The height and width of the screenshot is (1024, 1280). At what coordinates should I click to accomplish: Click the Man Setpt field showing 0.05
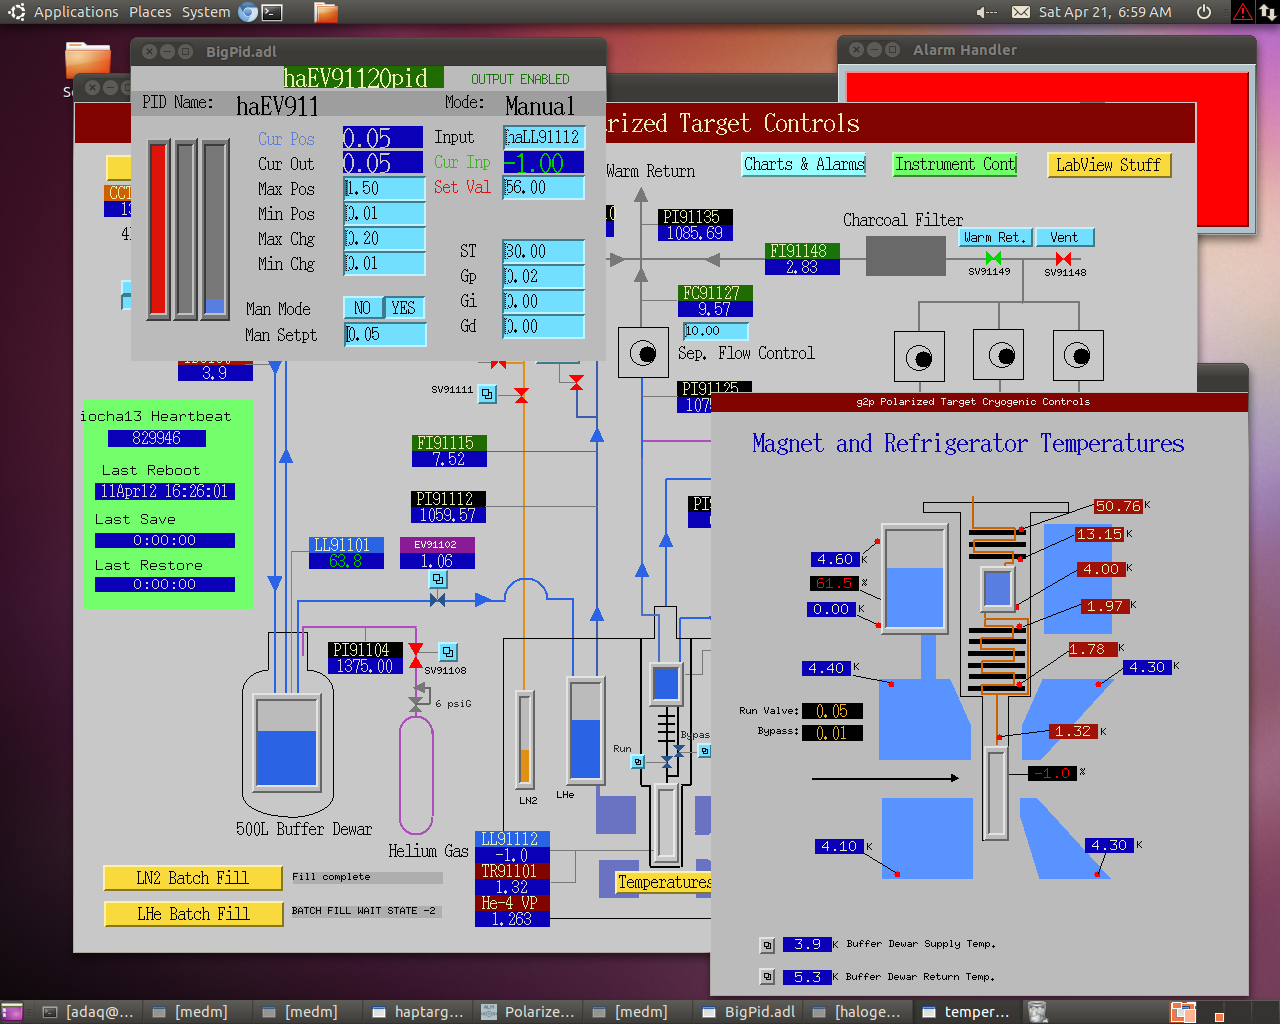tap(384, 335)
